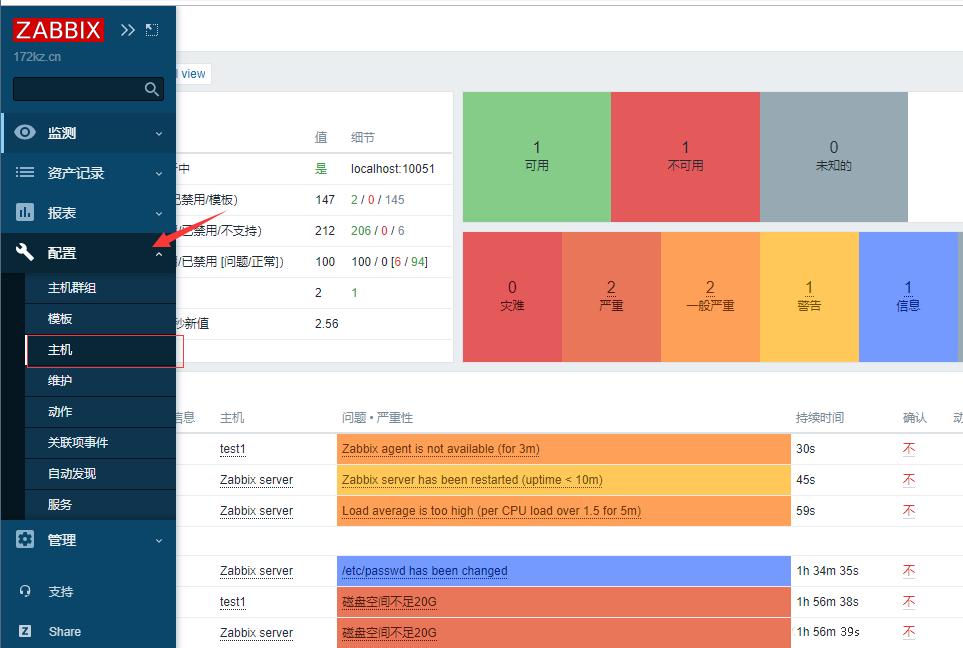Click the sidebar search input field
Viewport: 963px width, 648px height.
coord(80,89)
